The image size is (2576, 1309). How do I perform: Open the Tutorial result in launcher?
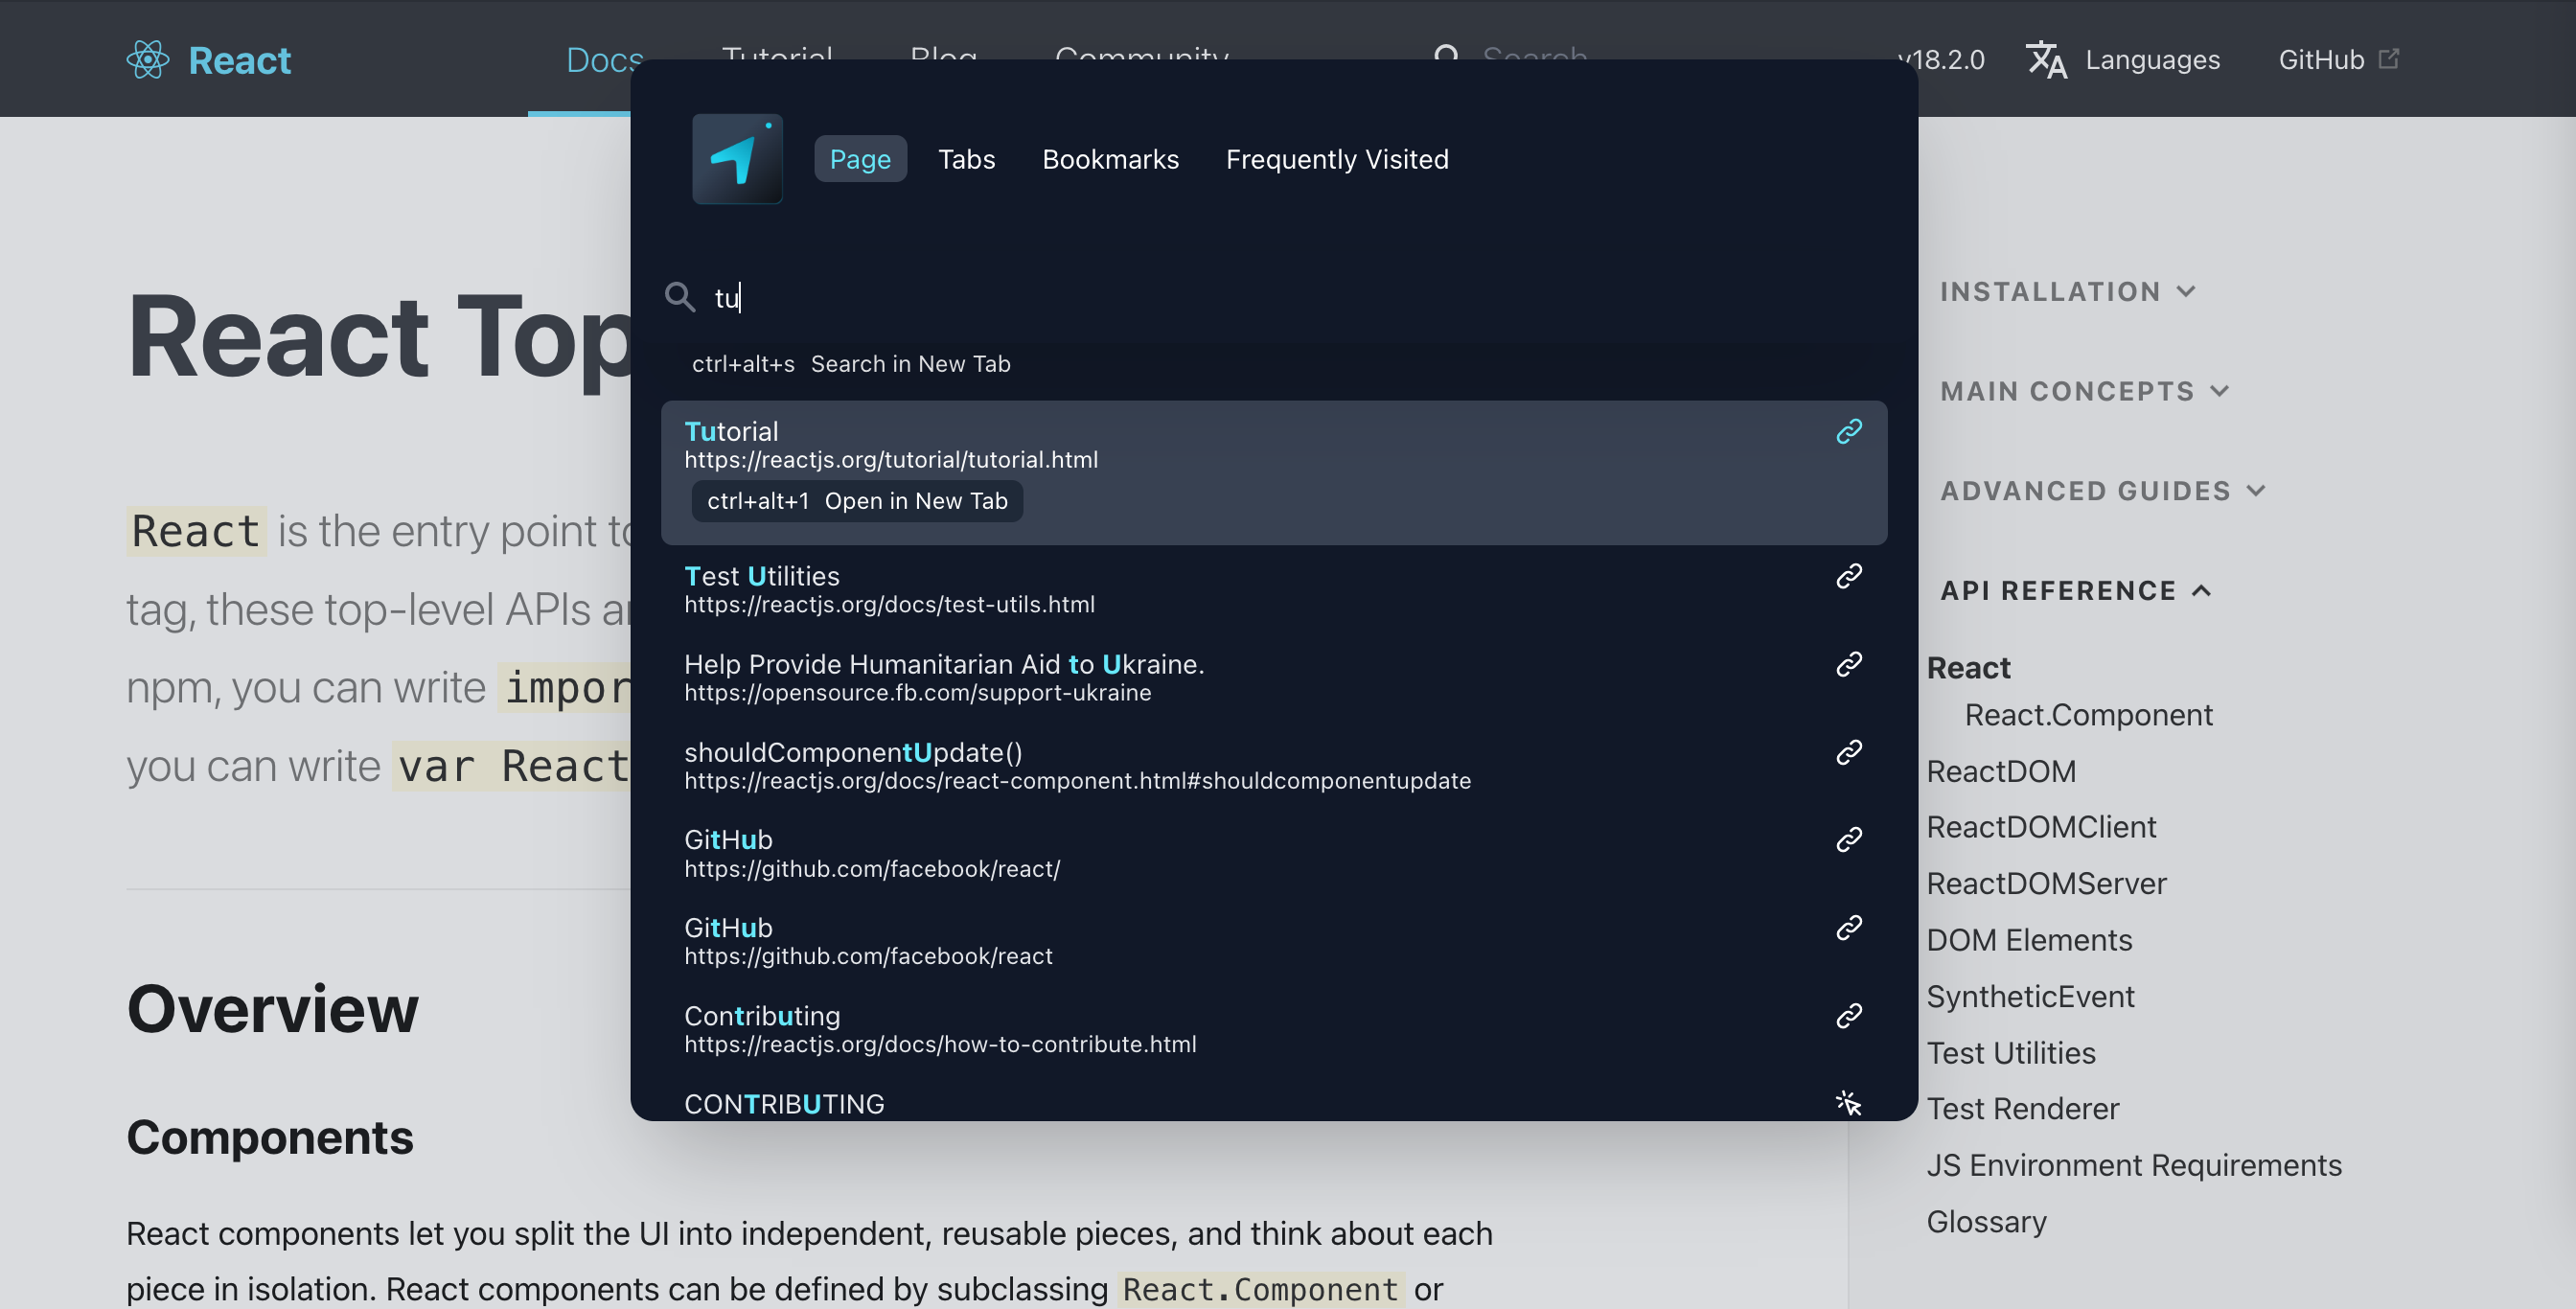[x=1274, y=472]
